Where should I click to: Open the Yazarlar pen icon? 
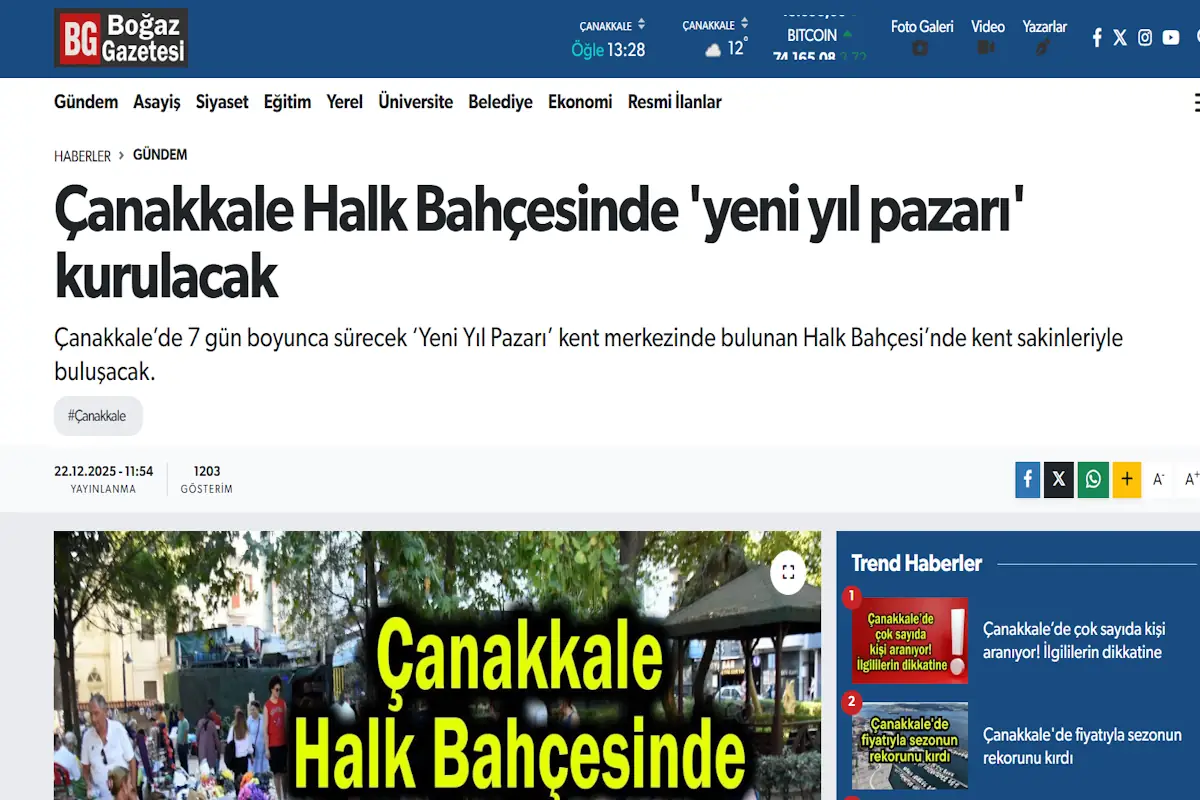1043,48
